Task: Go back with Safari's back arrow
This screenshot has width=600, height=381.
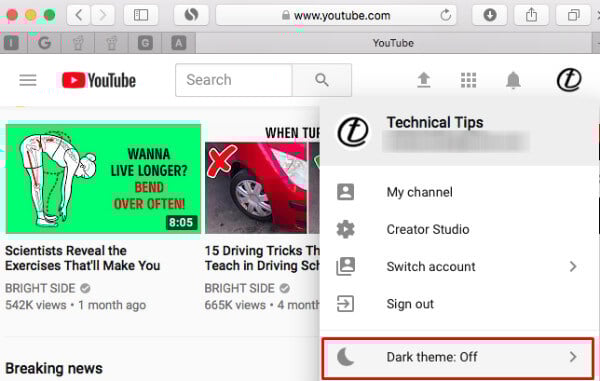Action: click(x=79, y=15)
